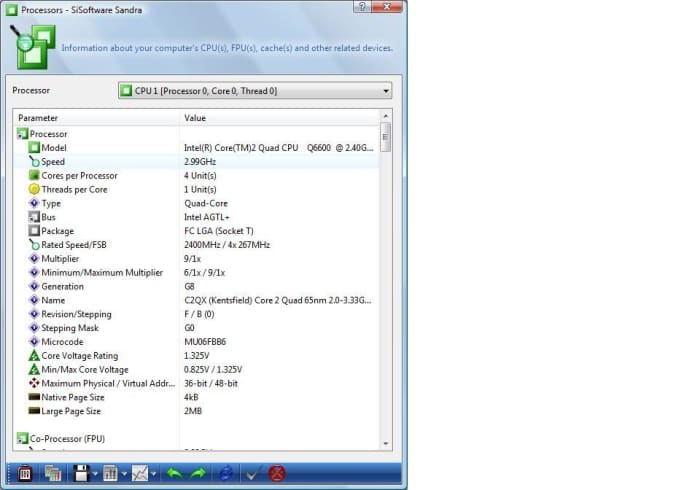
Task: Click the red cancel icon
Action: point(277,473)
